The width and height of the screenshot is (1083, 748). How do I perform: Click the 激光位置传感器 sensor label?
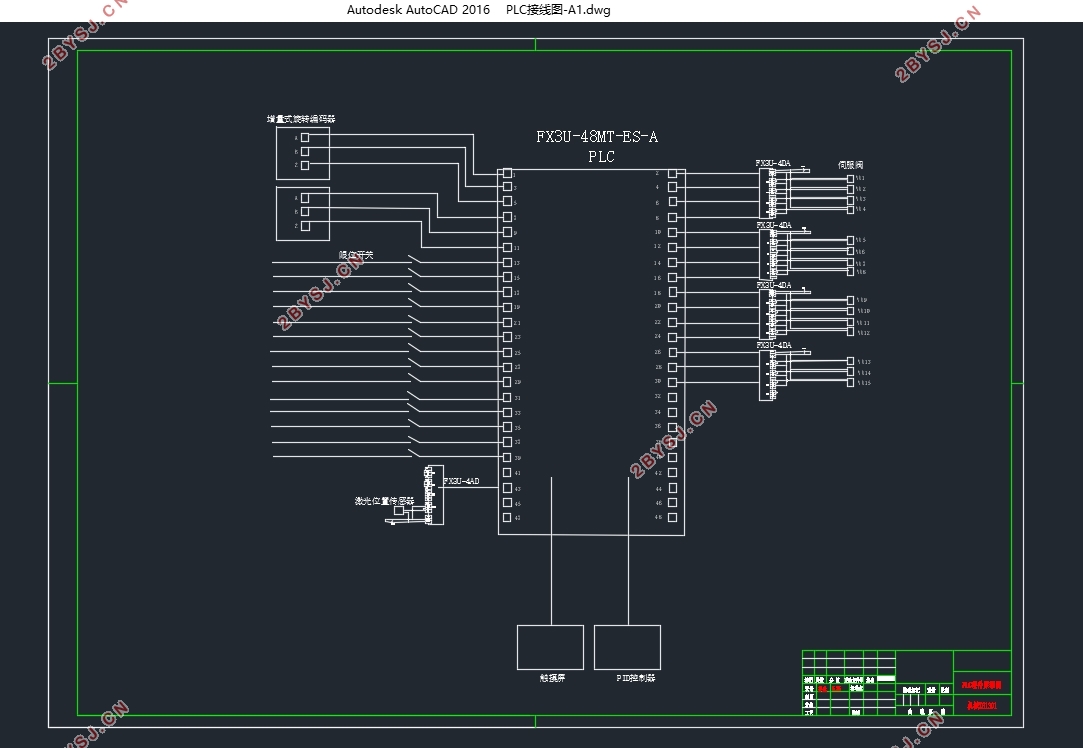point(384,501)
